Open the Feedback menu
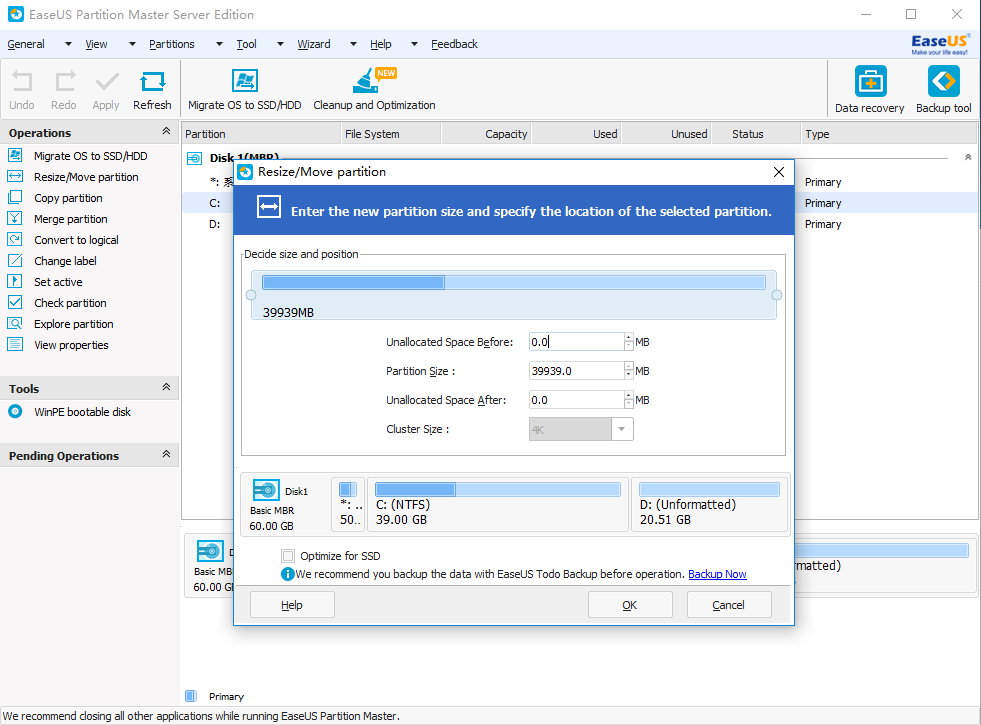 (x=454, y=44)
